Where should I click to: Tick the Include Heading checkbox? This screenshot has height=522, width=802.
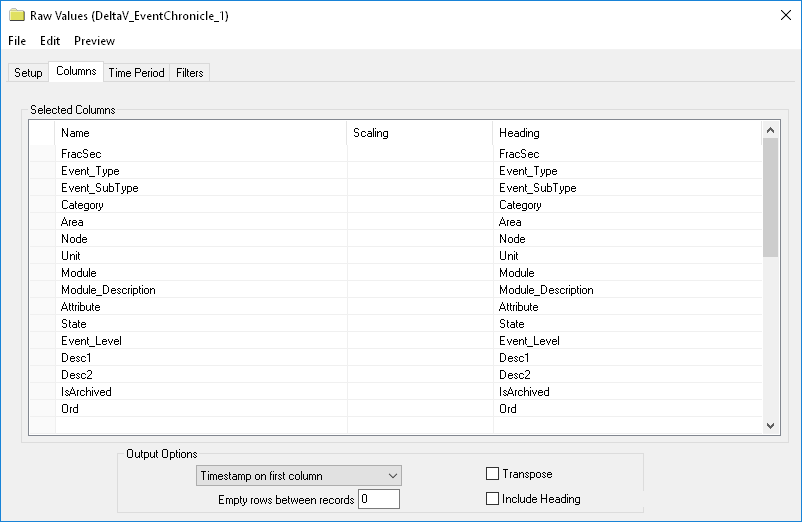[x=492, y=498]
